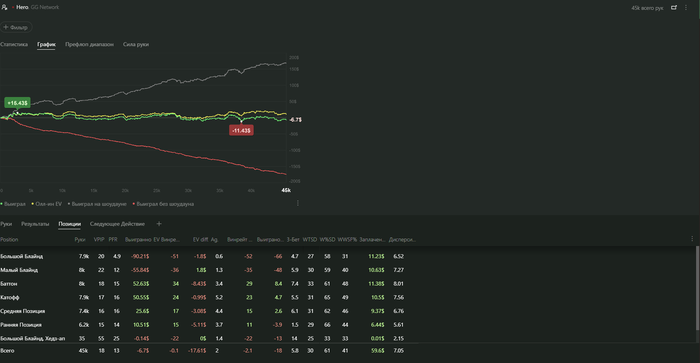Sort by the W%SD column header

(x=327, y=240)
